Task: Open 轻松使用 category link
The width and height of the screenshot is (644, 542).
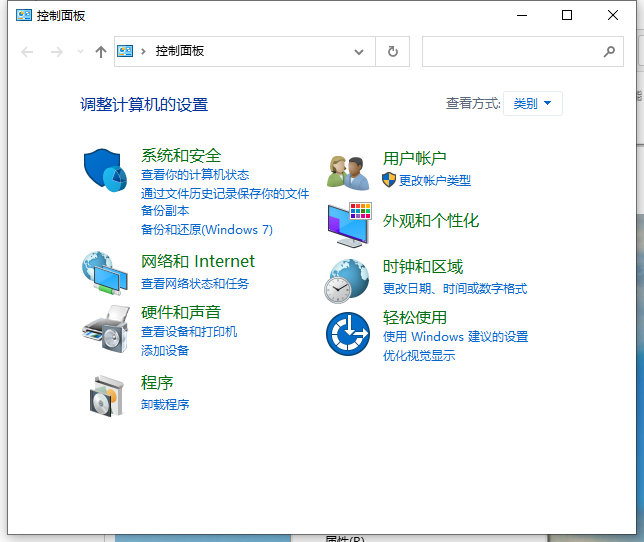Action: 414,317
